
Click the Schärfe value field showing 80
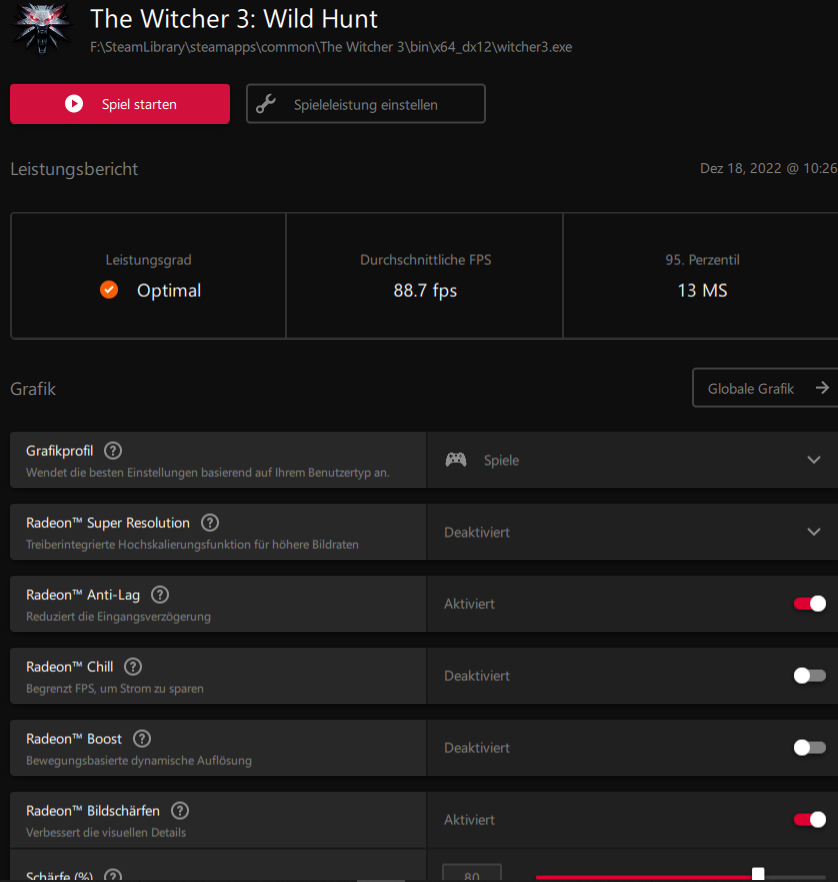coord(472,873)
